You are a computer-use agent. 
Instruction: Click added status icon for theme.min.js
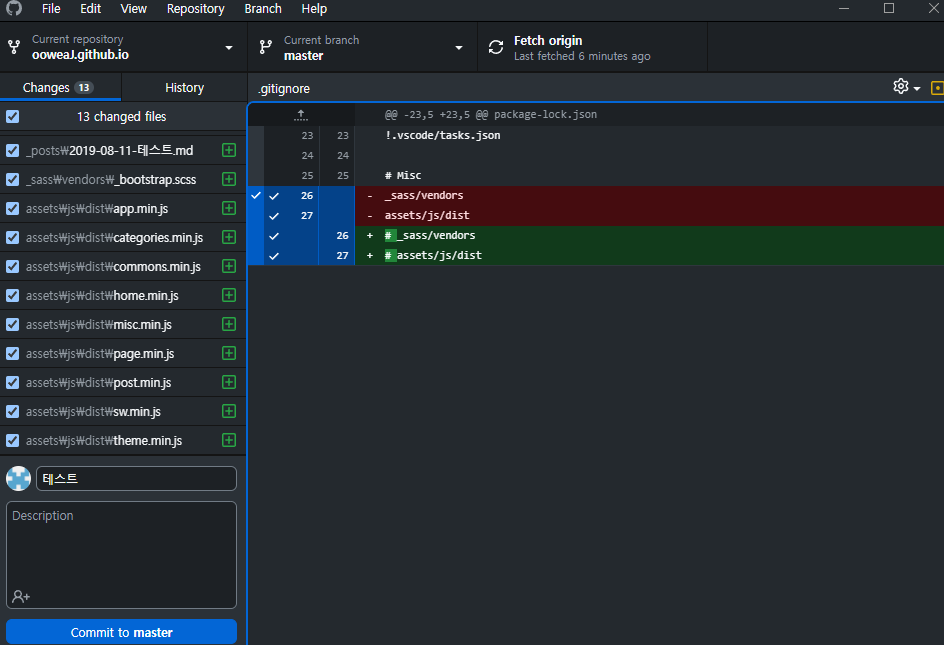tap(229, 440)
